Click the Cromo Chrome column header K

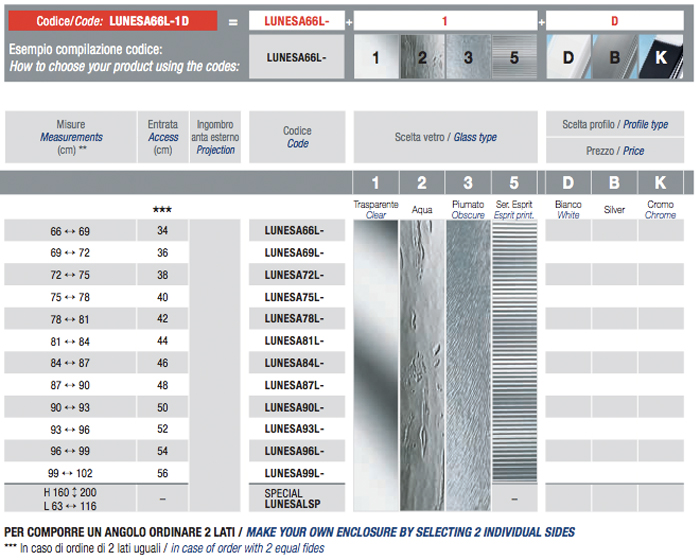point(660,183)
